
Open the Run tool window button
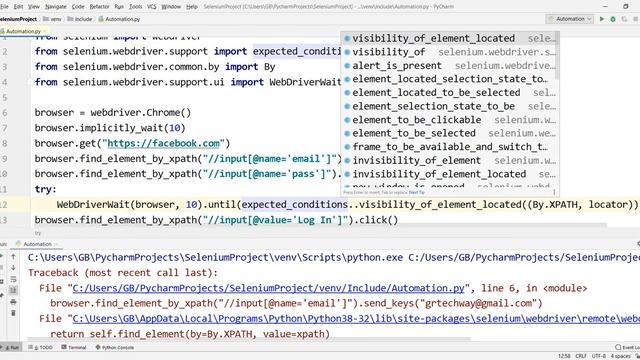tap(11, 347)
